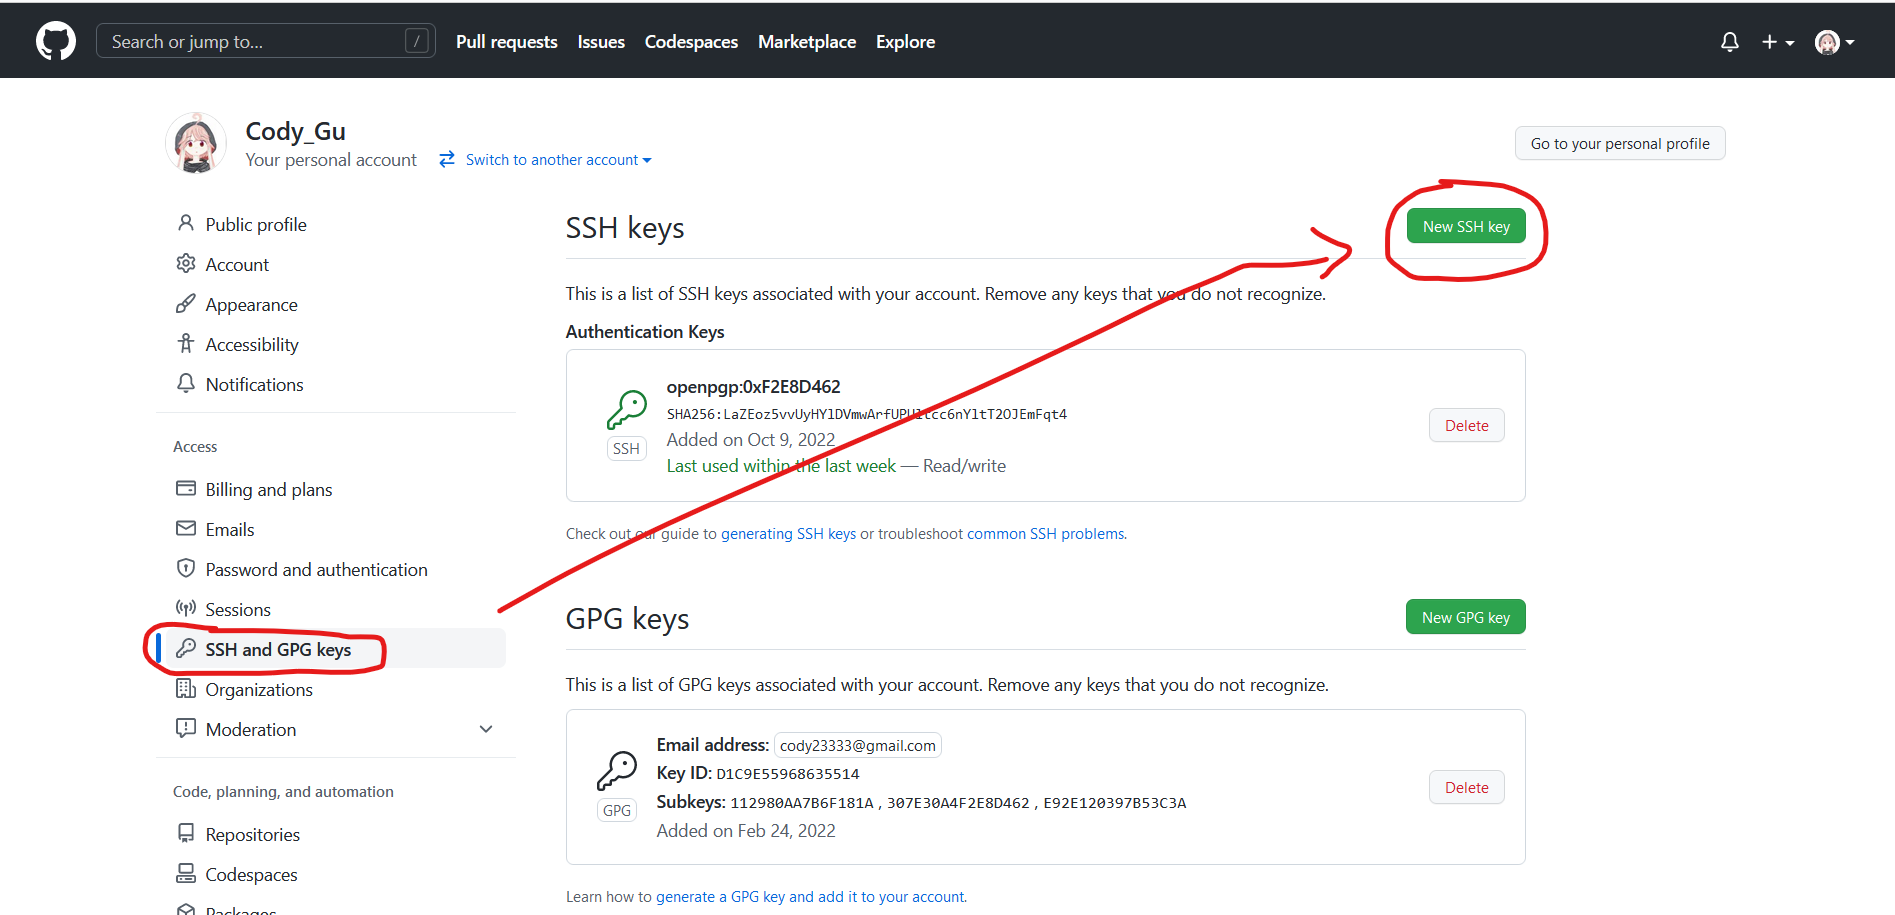The height and width of the screenshot is (915, 1895).
Task: Click the Sessions broadcast icon
Action: pos(186,608)
